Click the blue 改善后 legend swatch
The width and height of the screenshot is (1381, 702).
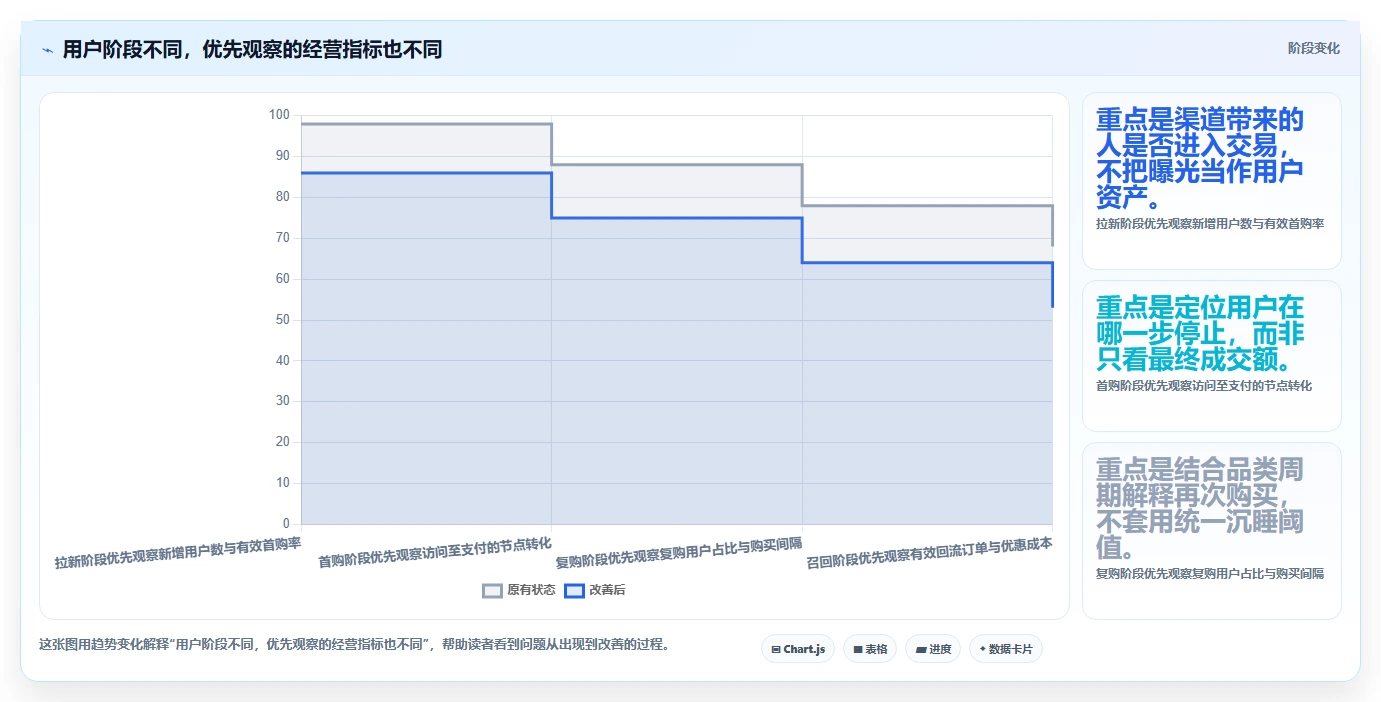(574, 590)
